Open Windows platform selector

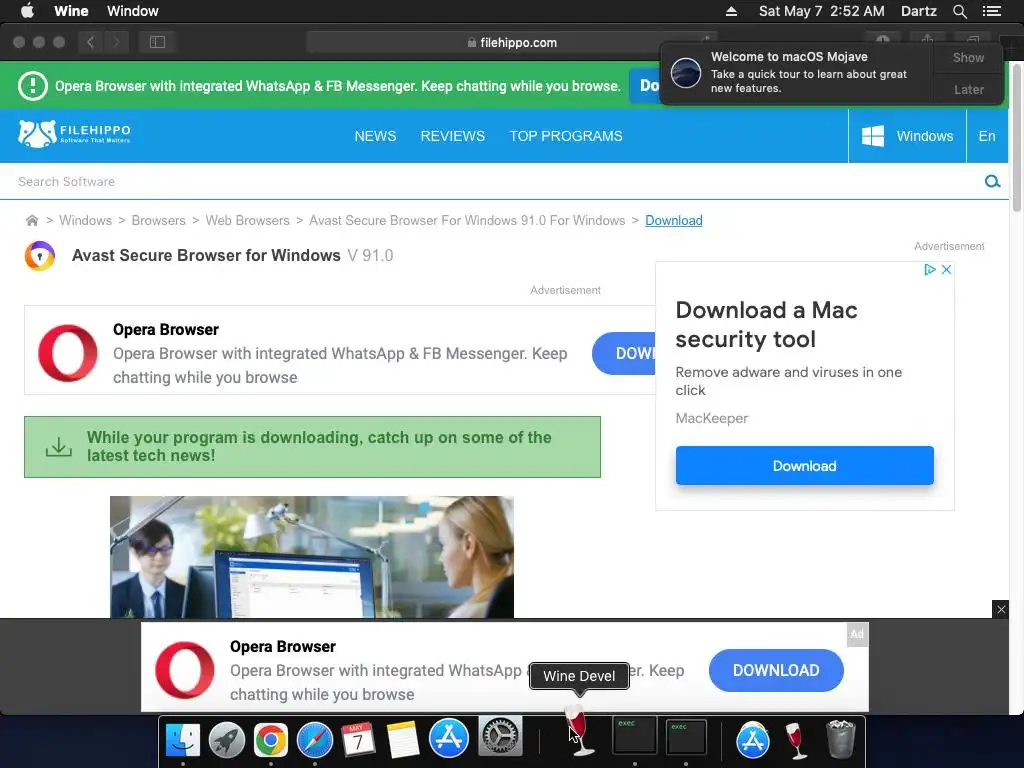(907, 136)
